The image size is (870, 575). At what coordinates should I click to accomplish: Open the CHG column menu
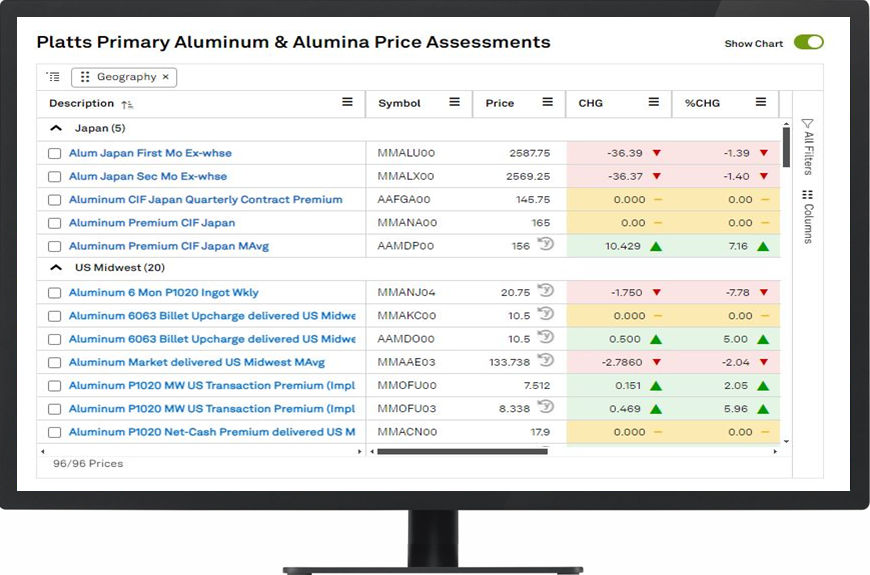coord(654,102)
